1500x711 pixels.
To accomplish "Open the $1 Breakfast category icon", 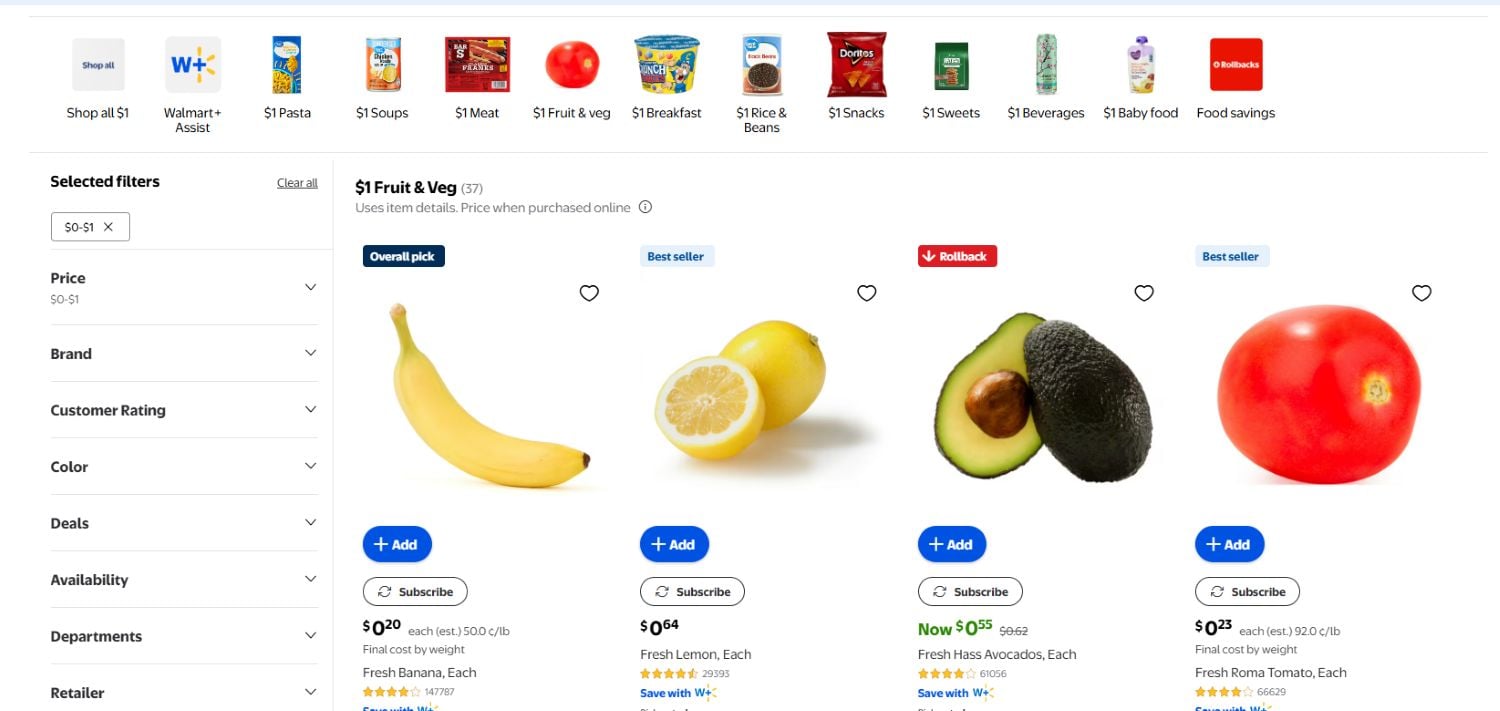I will point(667,64).
